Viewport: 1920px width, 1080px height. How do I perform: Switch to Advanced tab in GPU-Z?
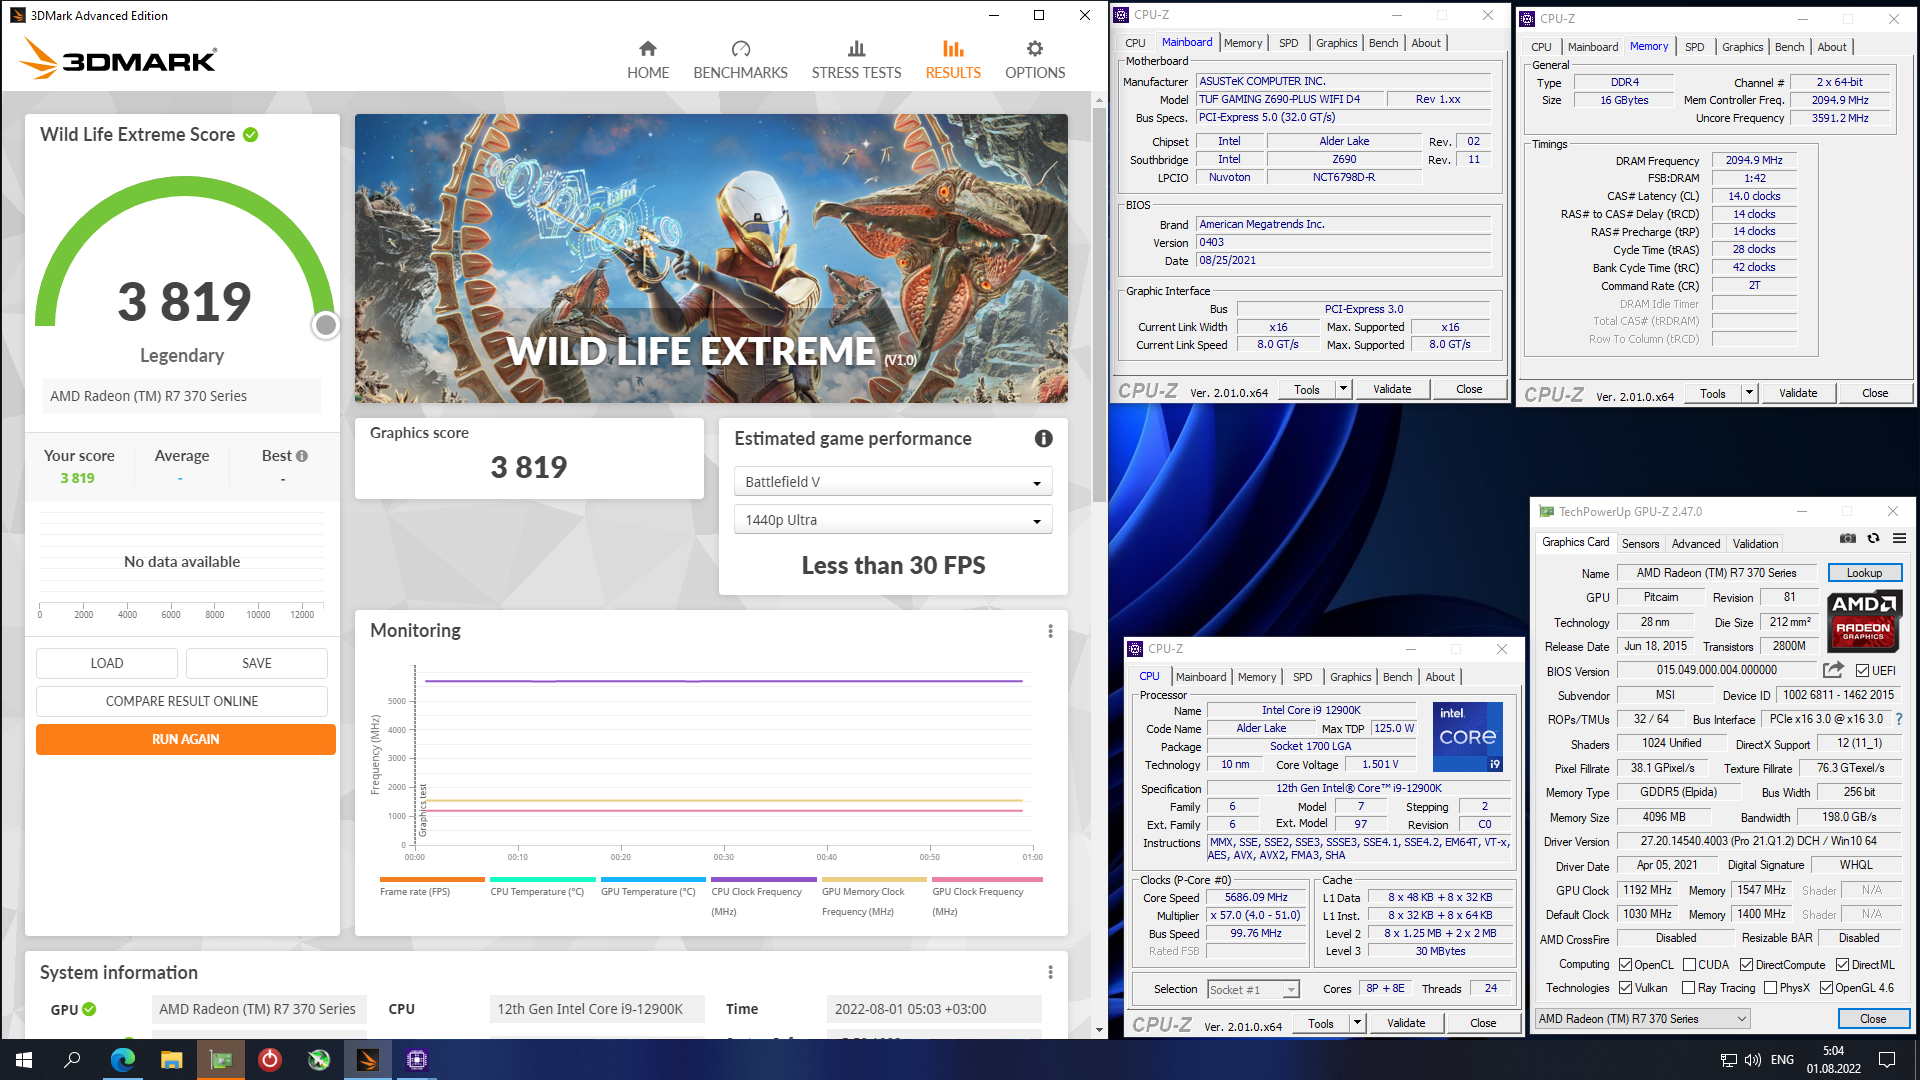pos(1696,544)
